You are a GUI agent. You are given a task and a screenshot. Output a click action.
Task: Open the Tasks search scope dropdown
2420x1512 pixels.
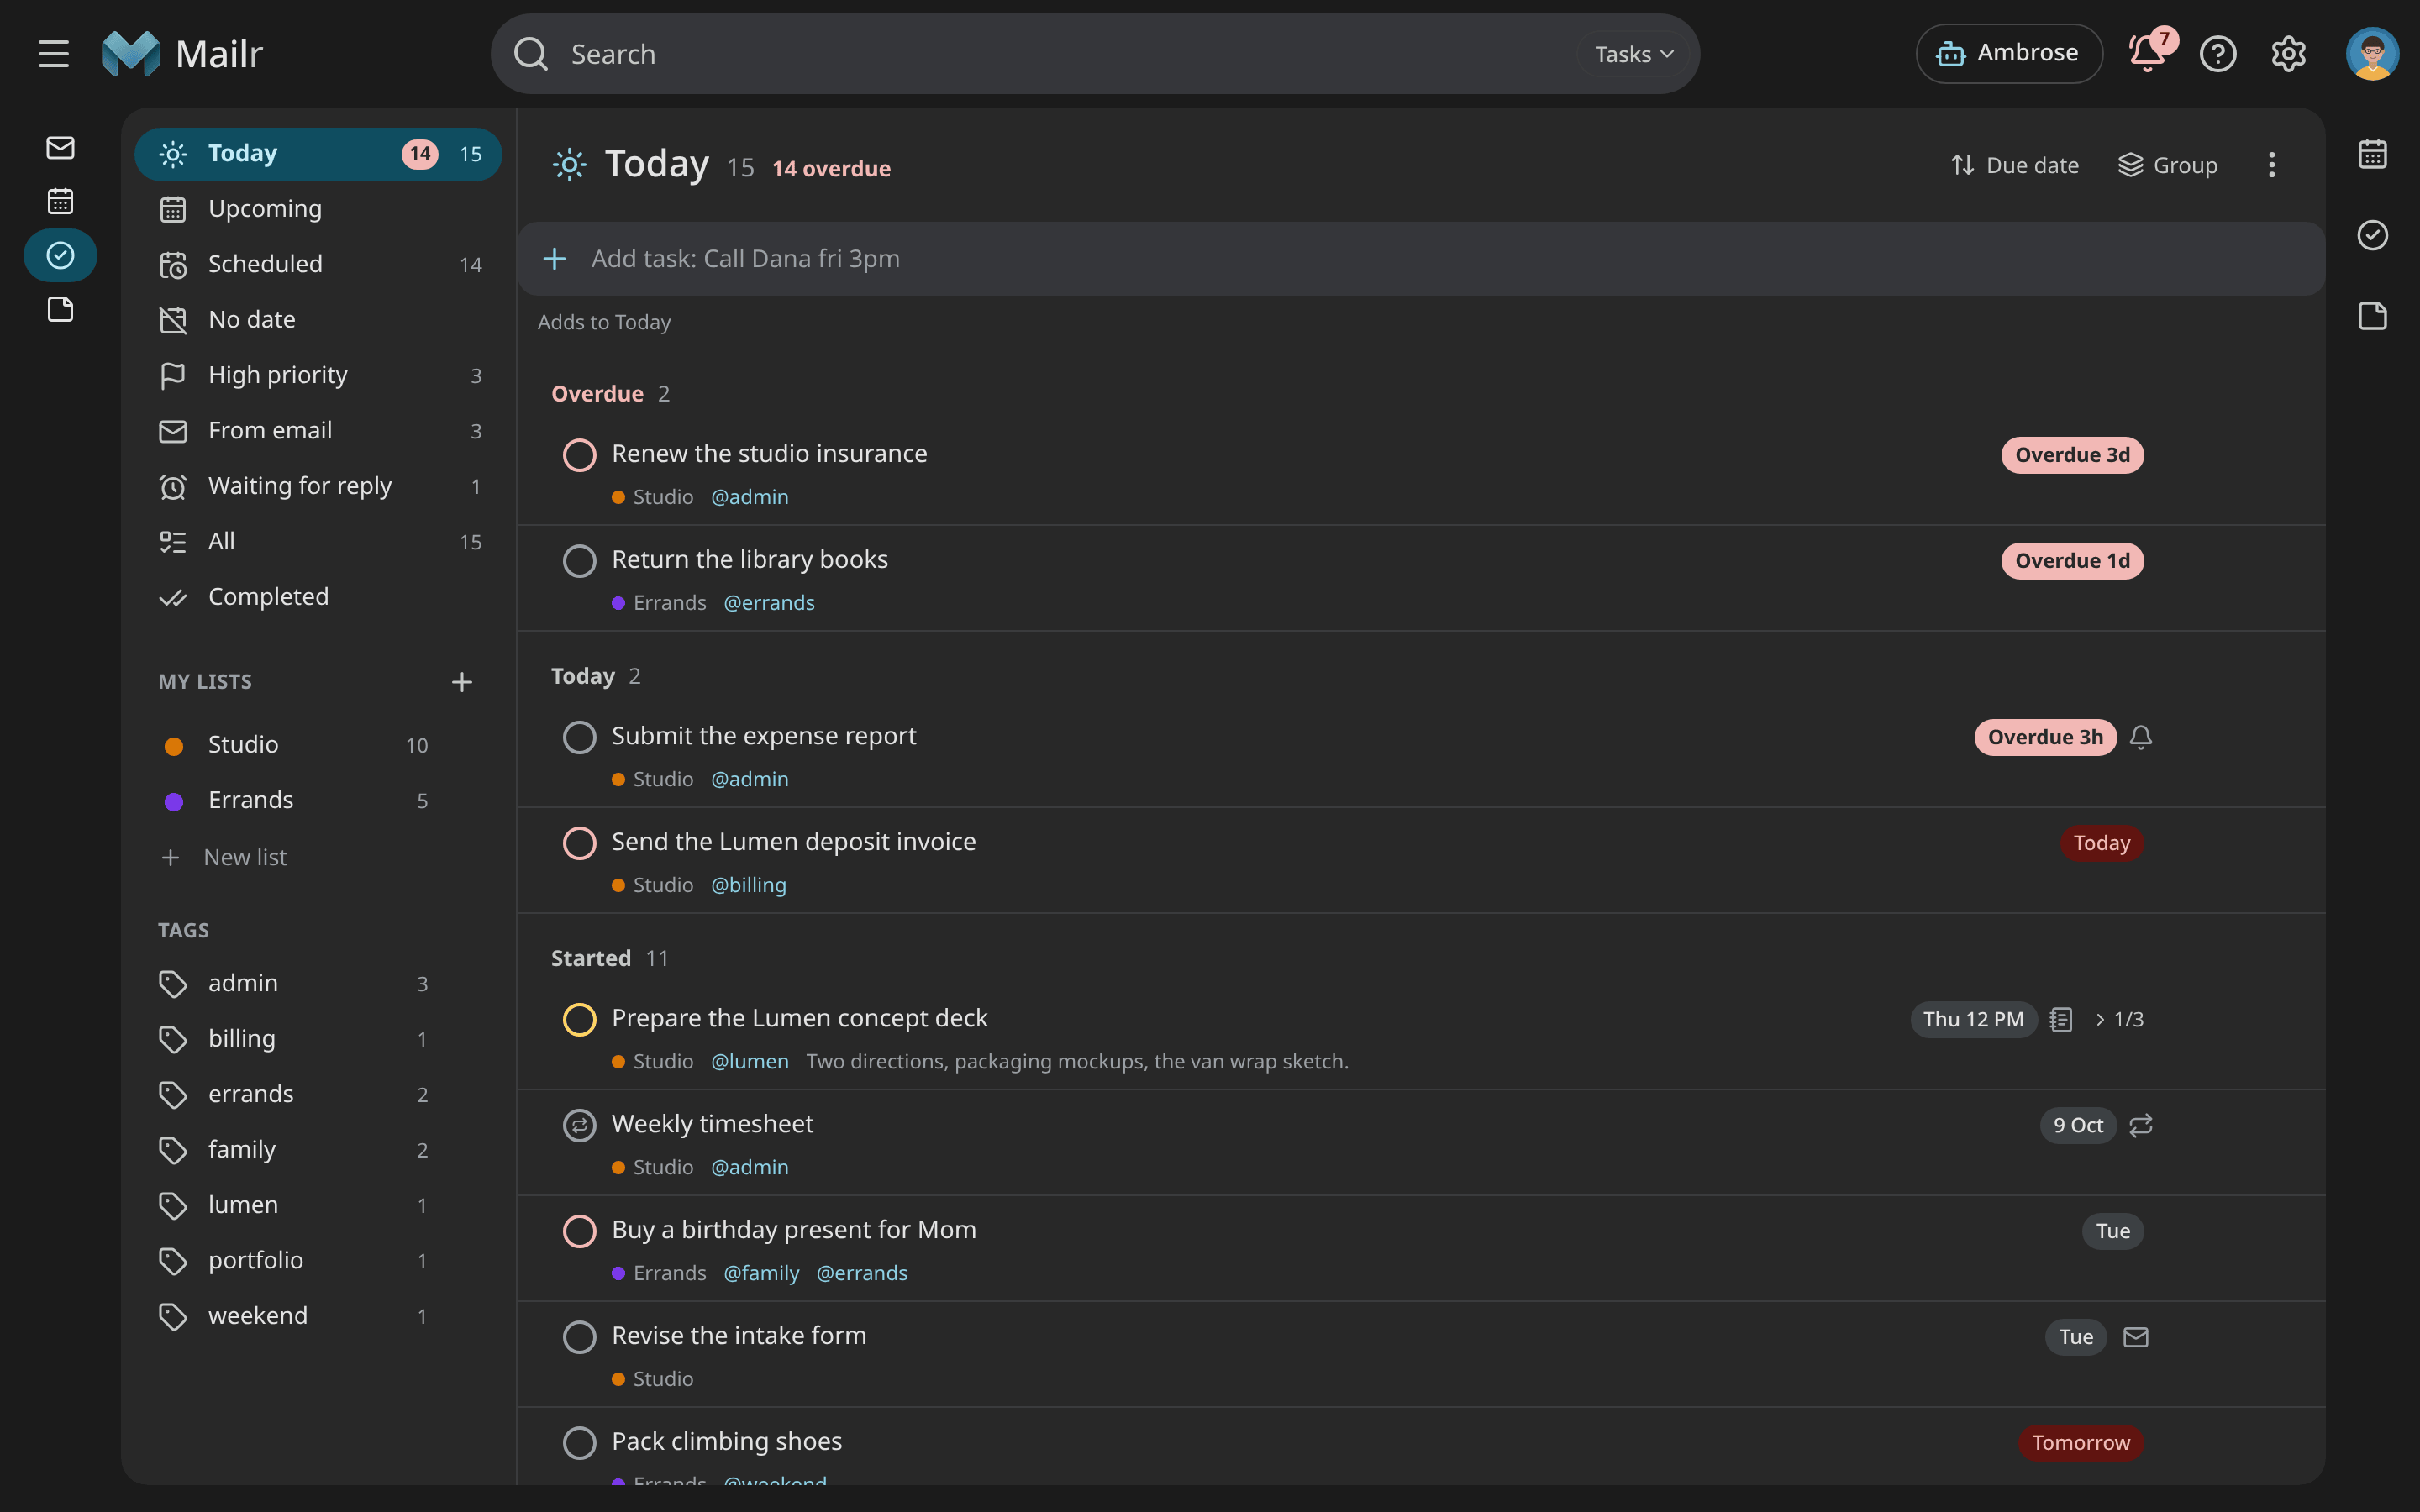click(1633, 54)
